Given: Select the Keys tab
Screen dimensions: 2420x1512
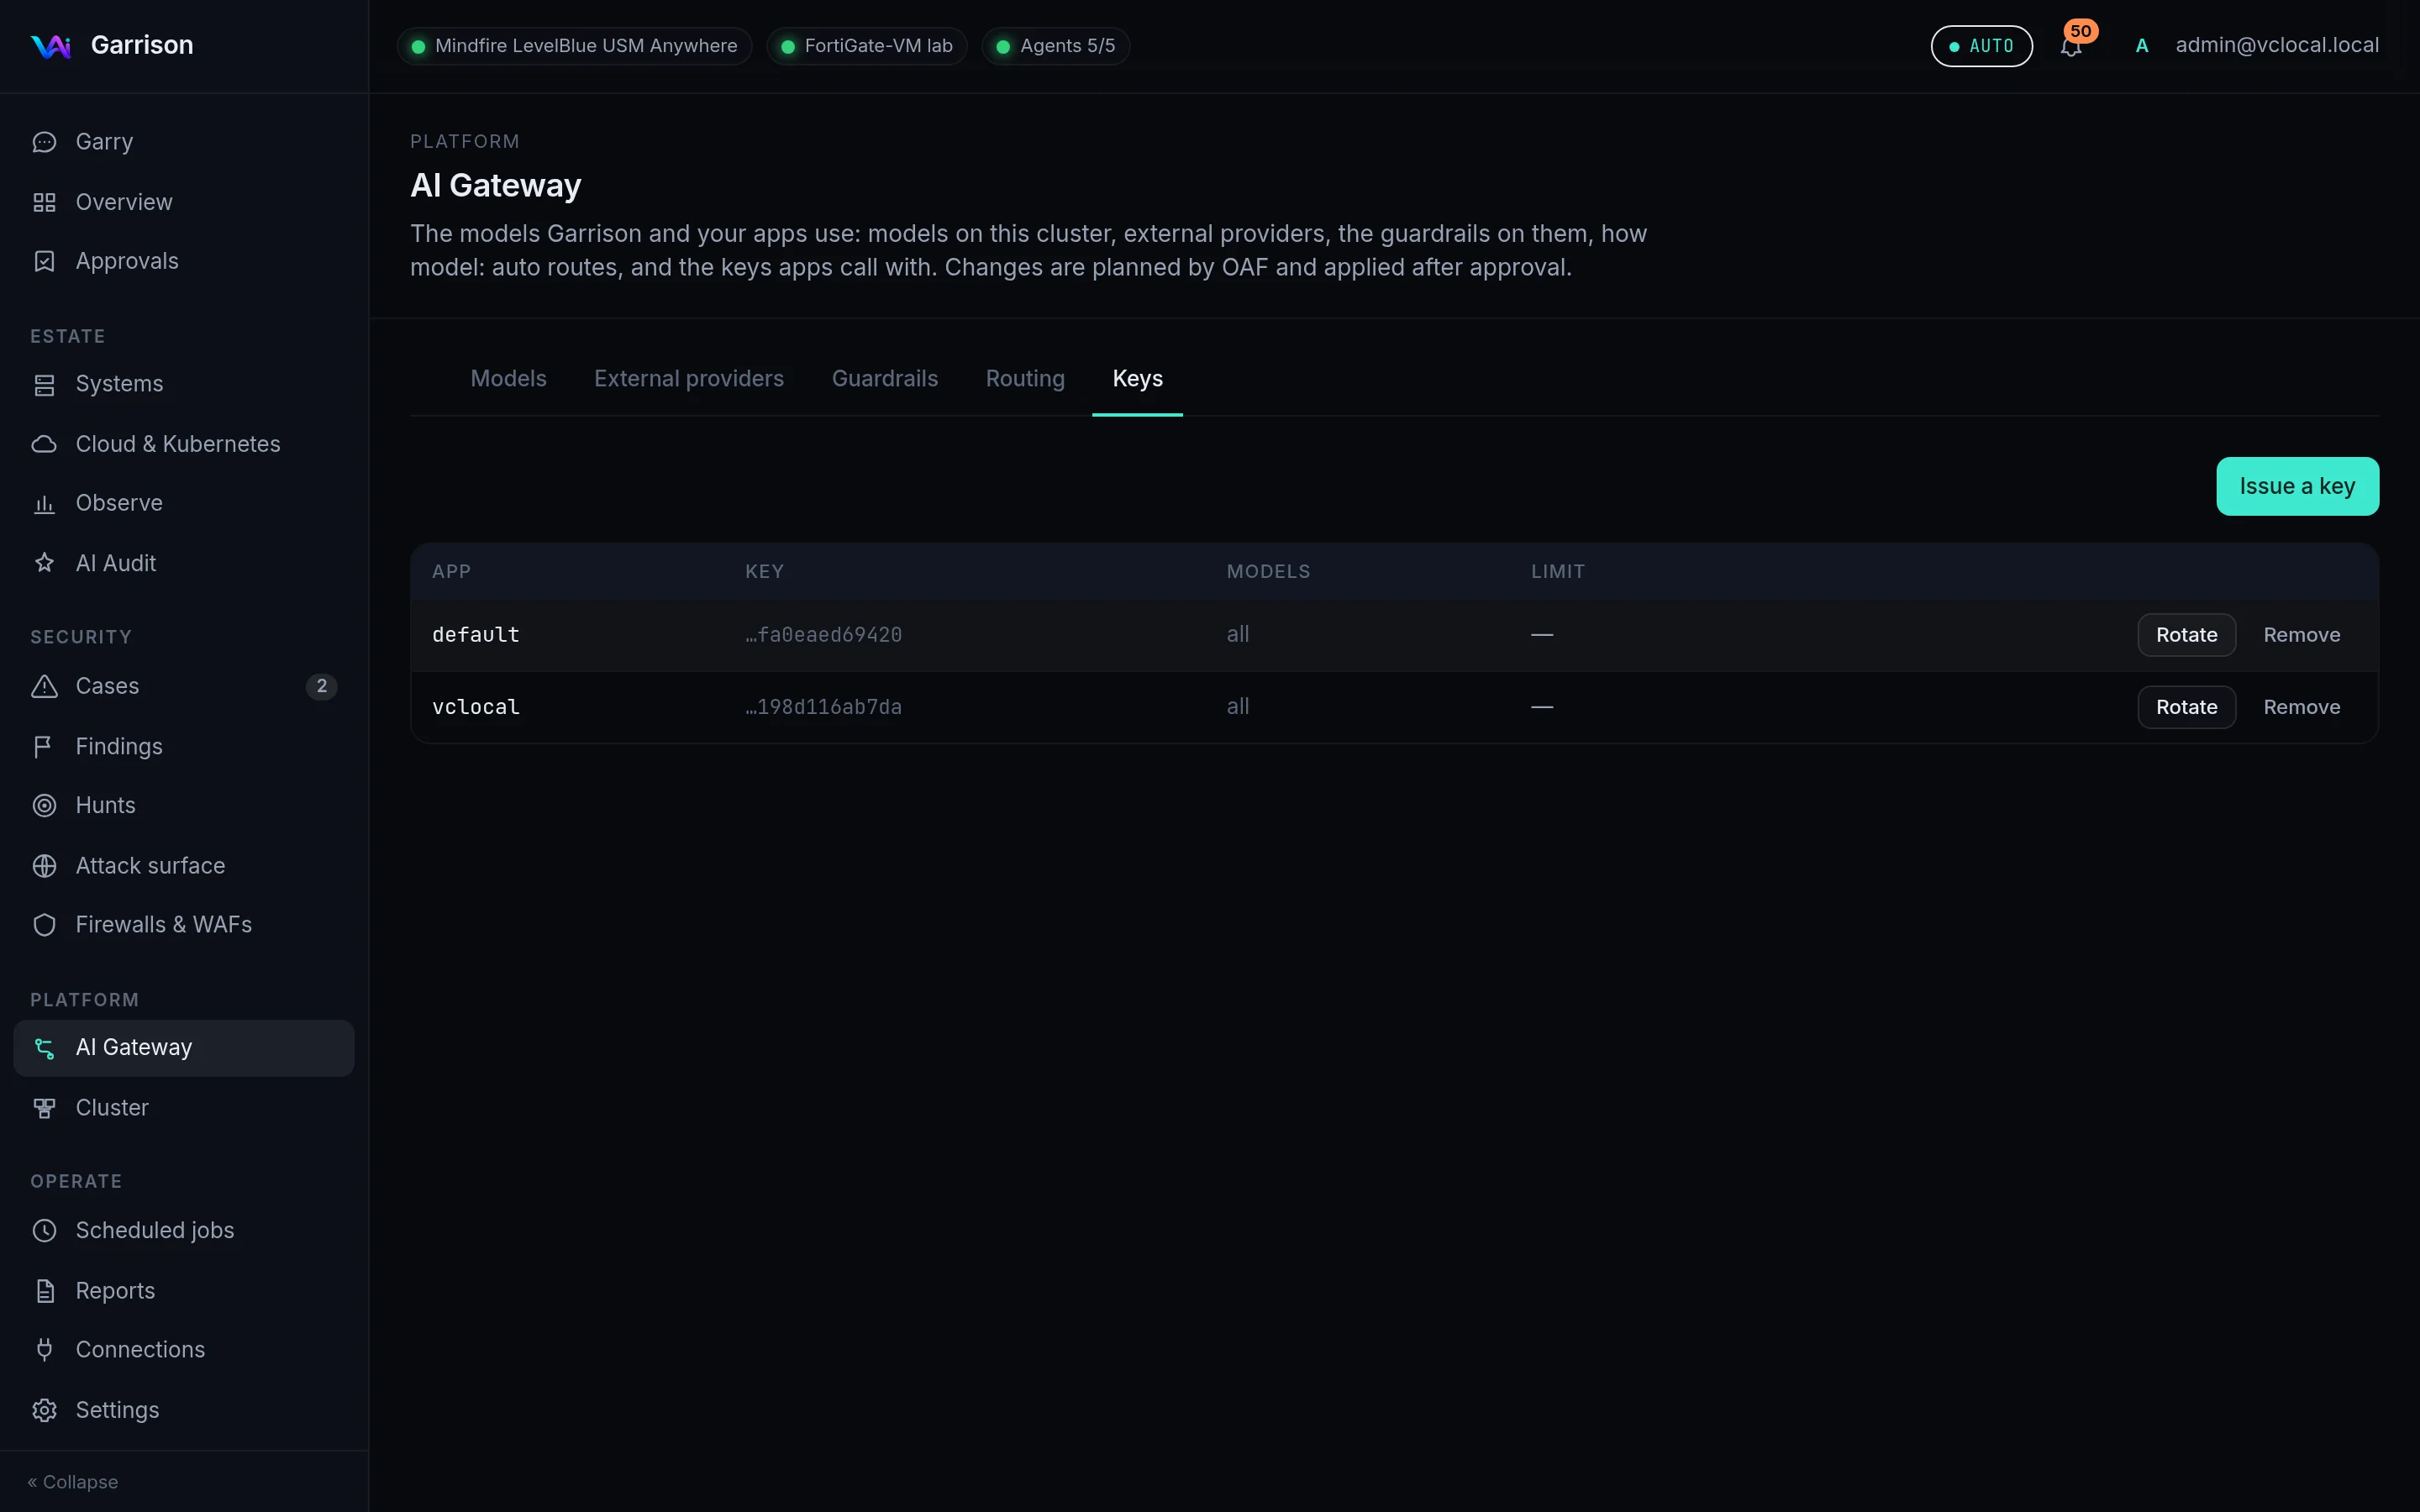Looking at the screenshot, I should (x=1137, y=378).
